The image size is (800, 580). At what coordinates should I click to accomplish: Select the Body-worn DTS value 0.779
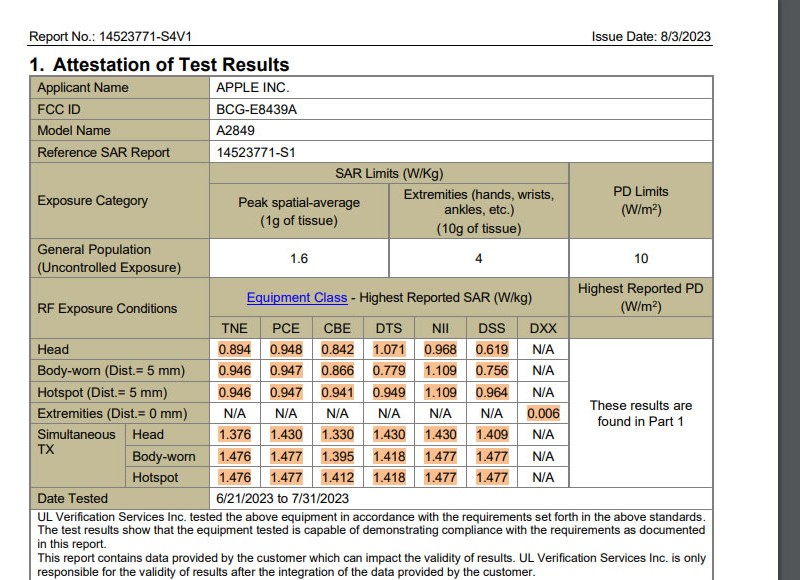click(389, 371)
